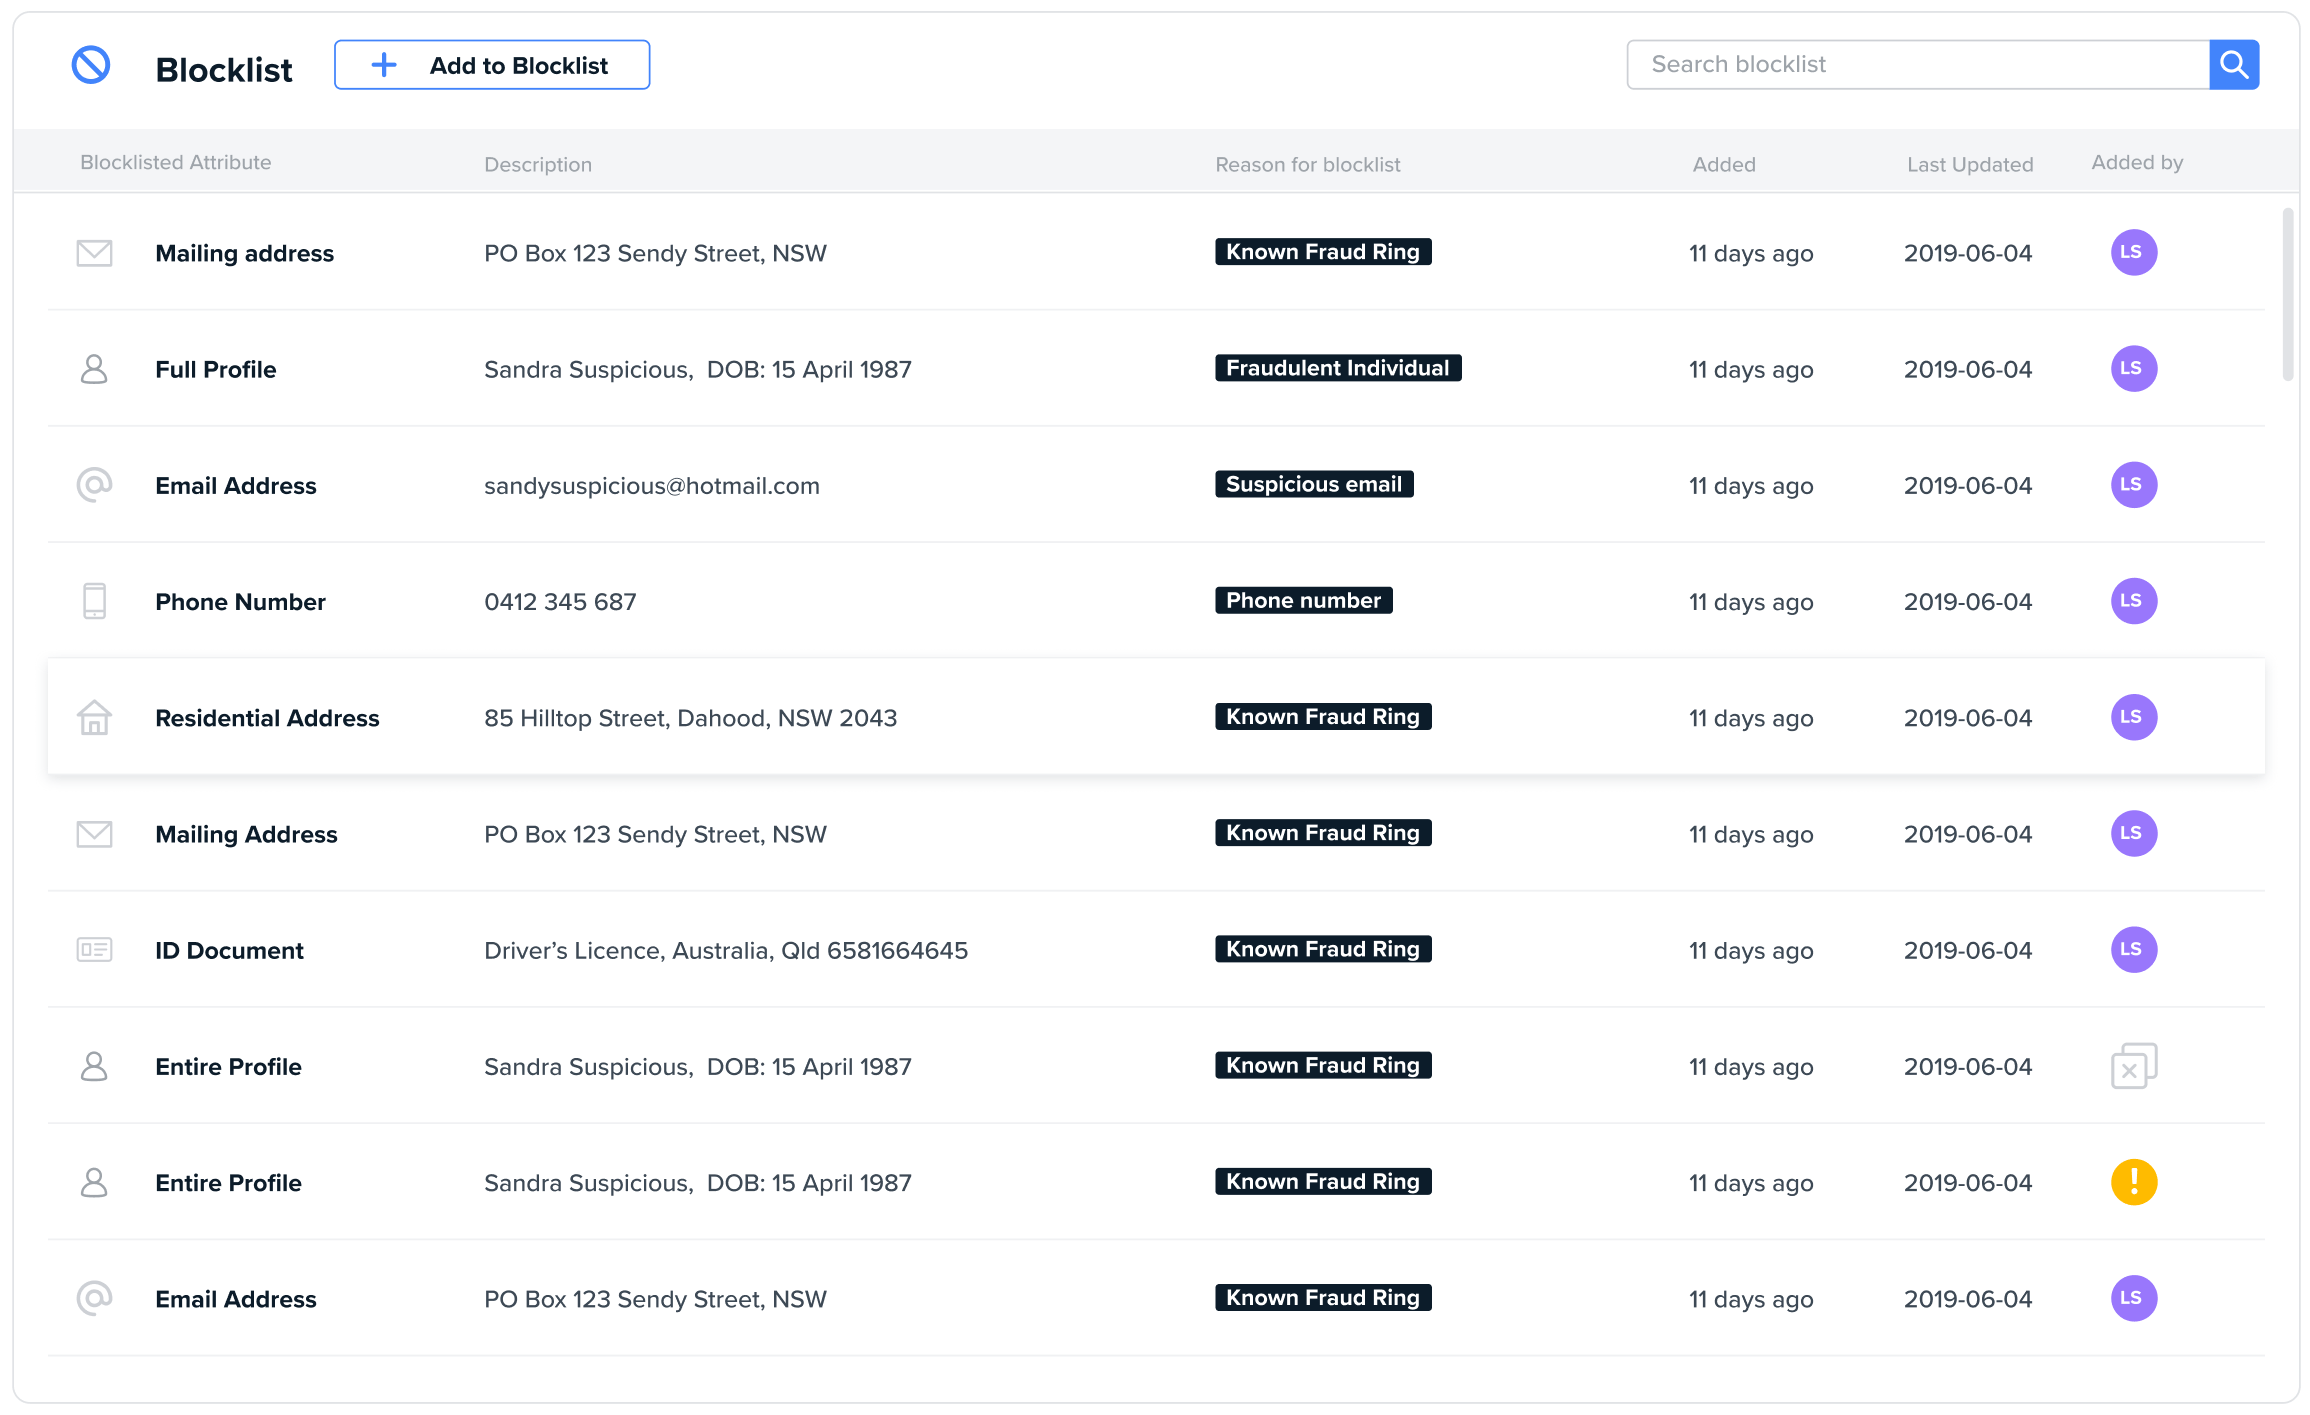2310x1415 pixels.
Task: Click the orange warning icon on Entire Profile row
Action: coord(2133,1182)
